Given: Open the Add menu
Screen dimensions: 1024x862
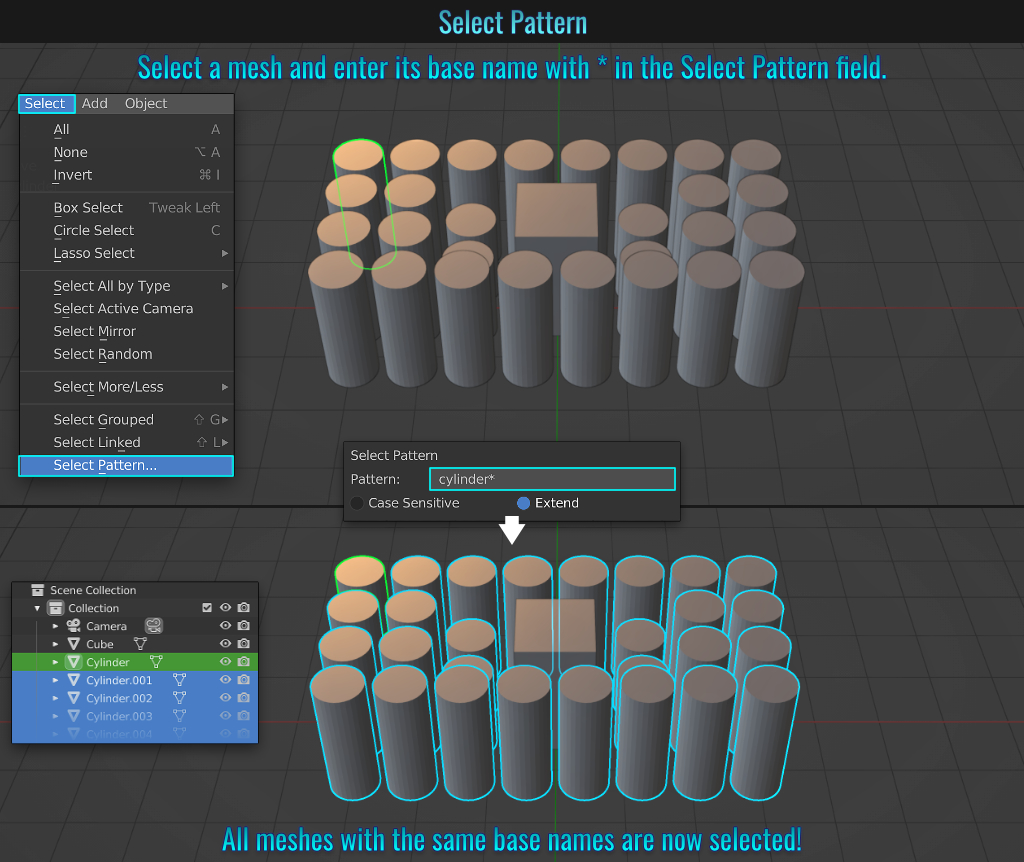Looking at the screenshot, I should coord(95,103).
